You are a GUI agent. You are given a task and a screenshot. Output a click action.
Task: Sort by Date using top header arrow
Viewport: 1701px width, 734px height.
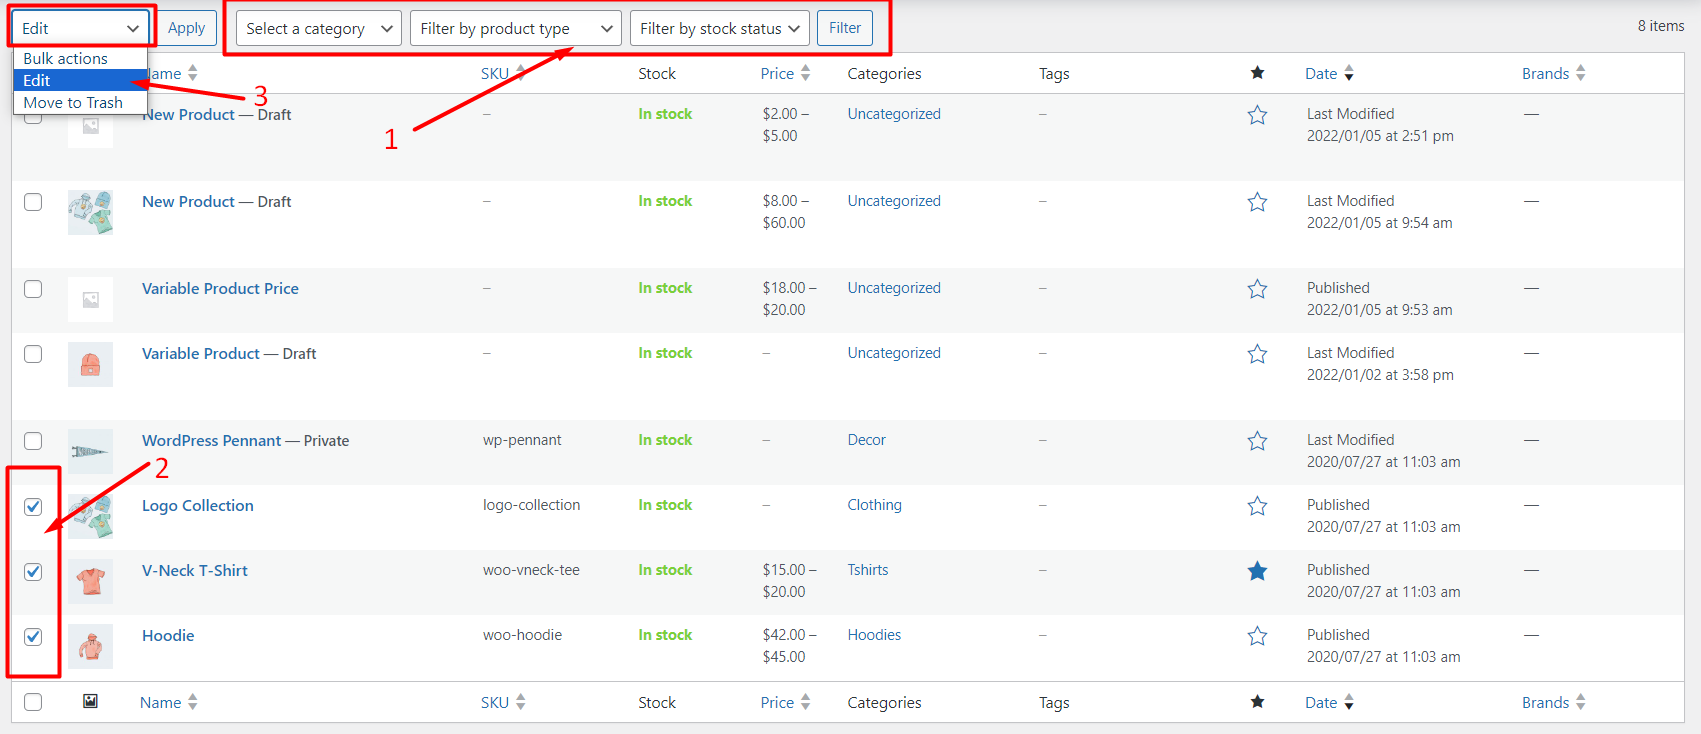pyautogui.click(x=1349, y=73)
